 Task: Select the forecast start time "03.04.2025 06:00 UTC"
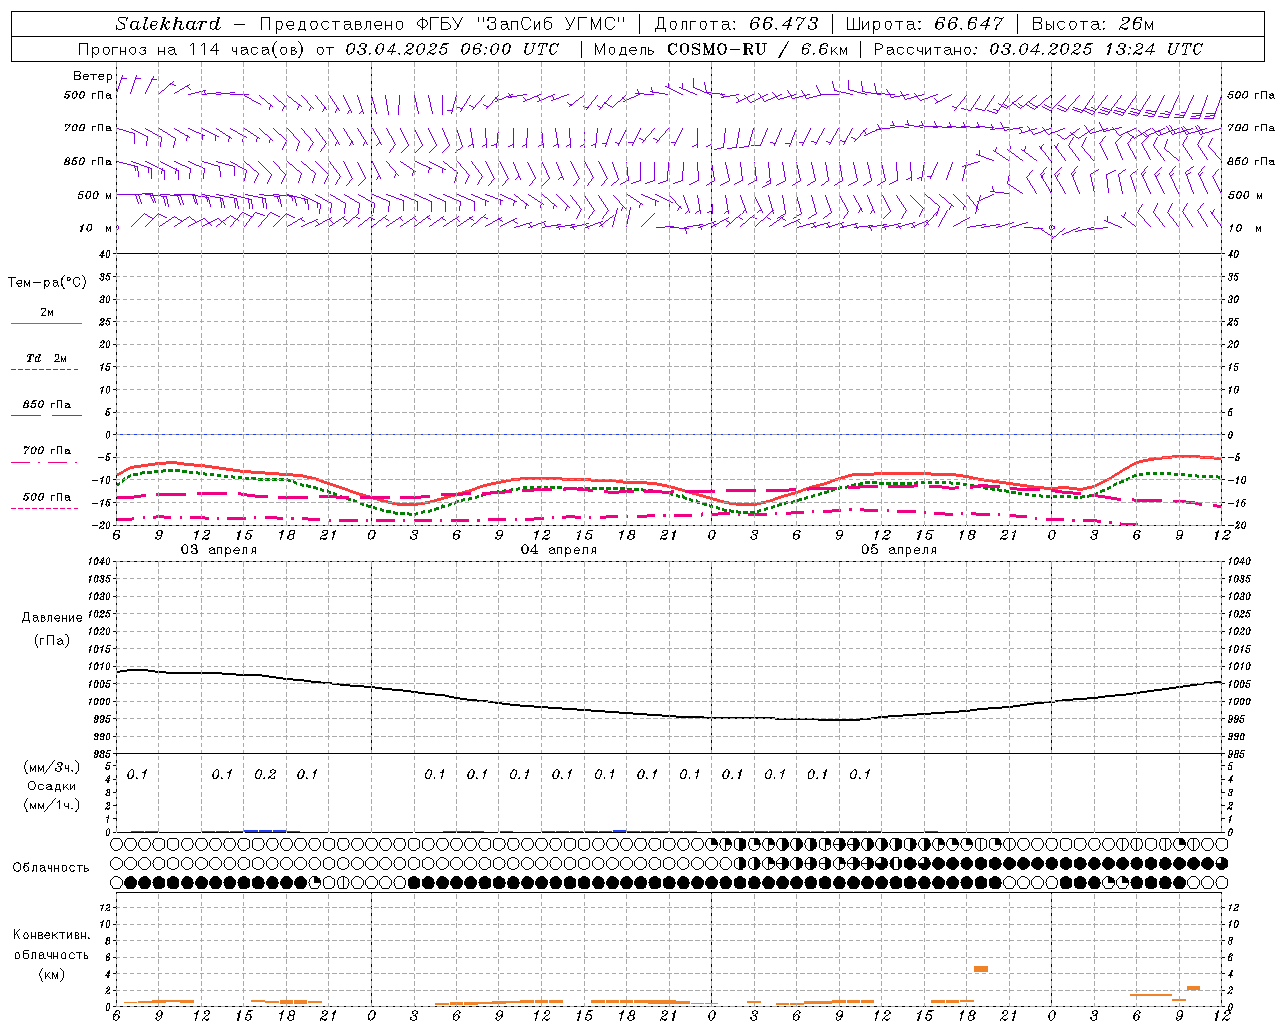coord(452,49)
